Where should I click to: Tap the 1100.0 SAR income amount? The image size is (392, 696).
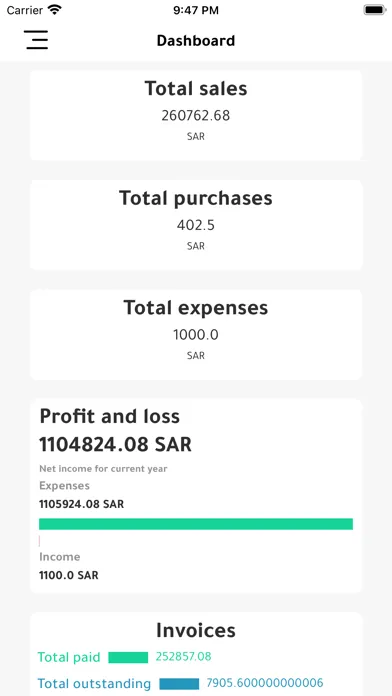click(69, 575)
